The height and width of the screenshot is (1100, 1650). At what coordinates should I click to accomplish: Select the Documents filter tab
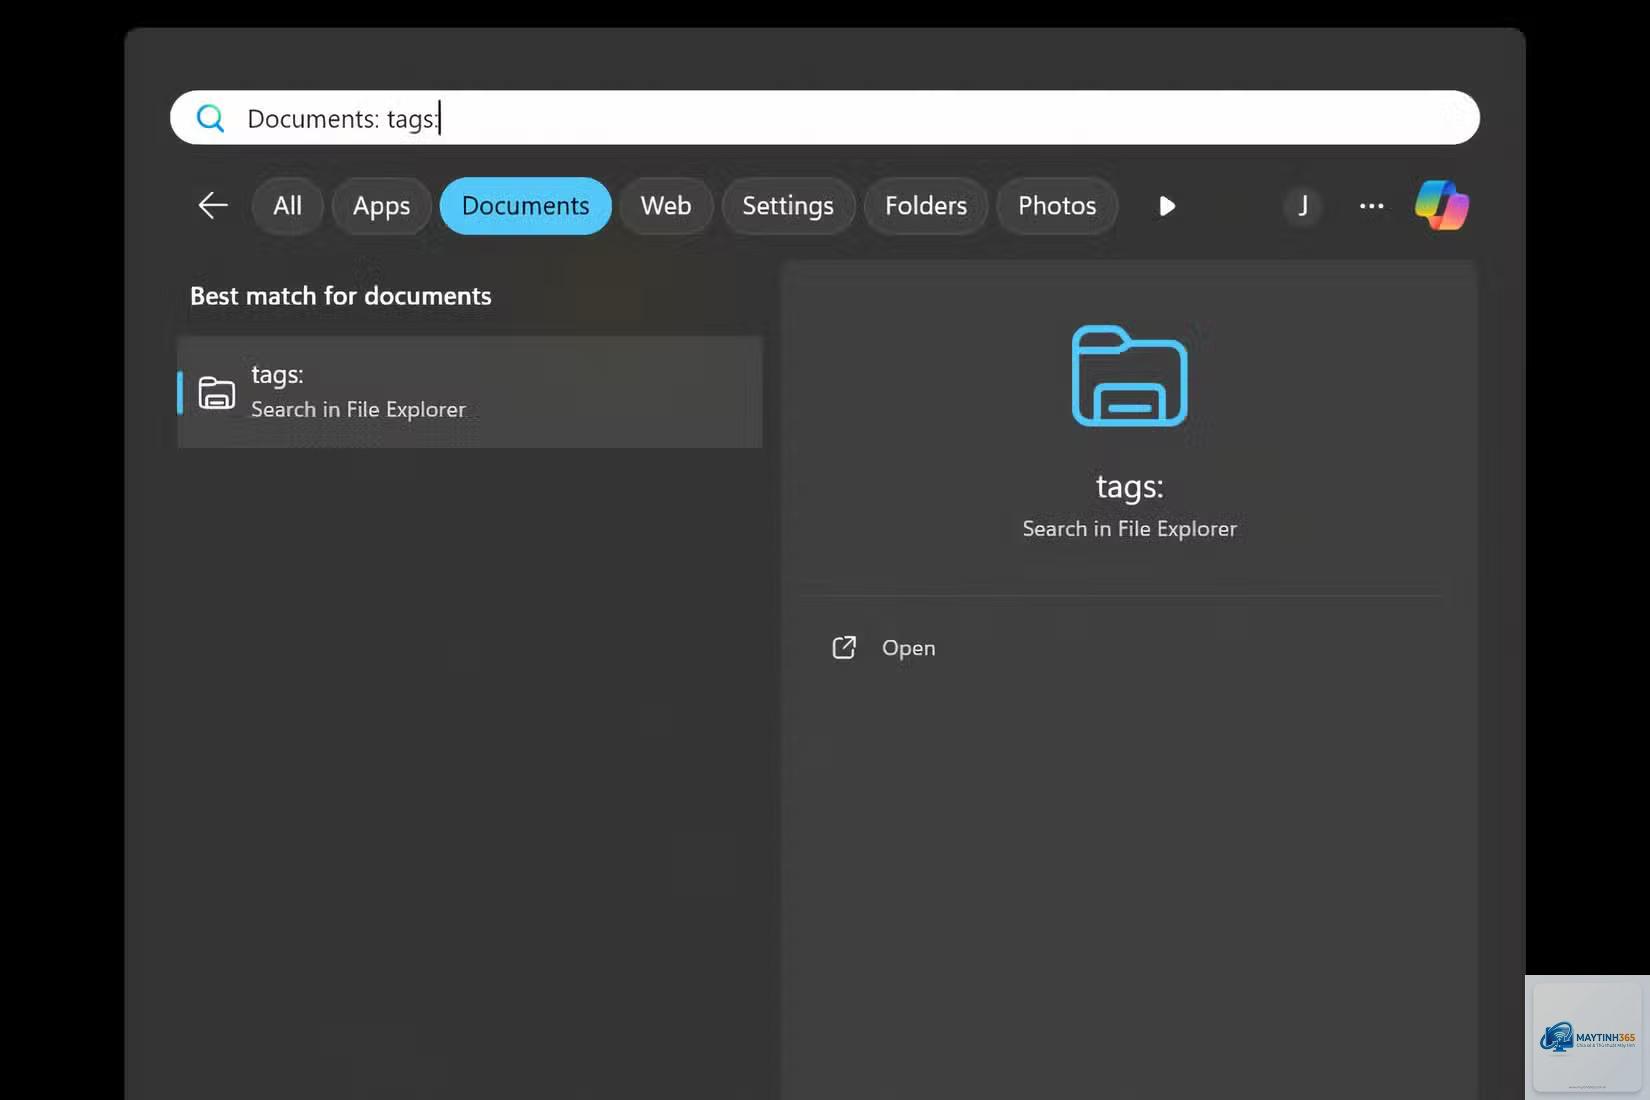pyautogui.click(x=525, y=206)
